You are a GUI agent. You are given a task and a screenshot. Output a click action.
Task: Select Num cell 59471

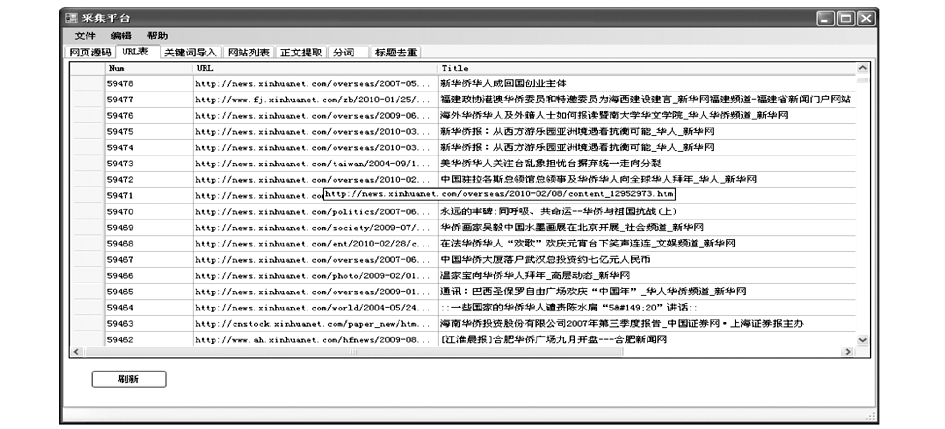(x=149, y=196)
